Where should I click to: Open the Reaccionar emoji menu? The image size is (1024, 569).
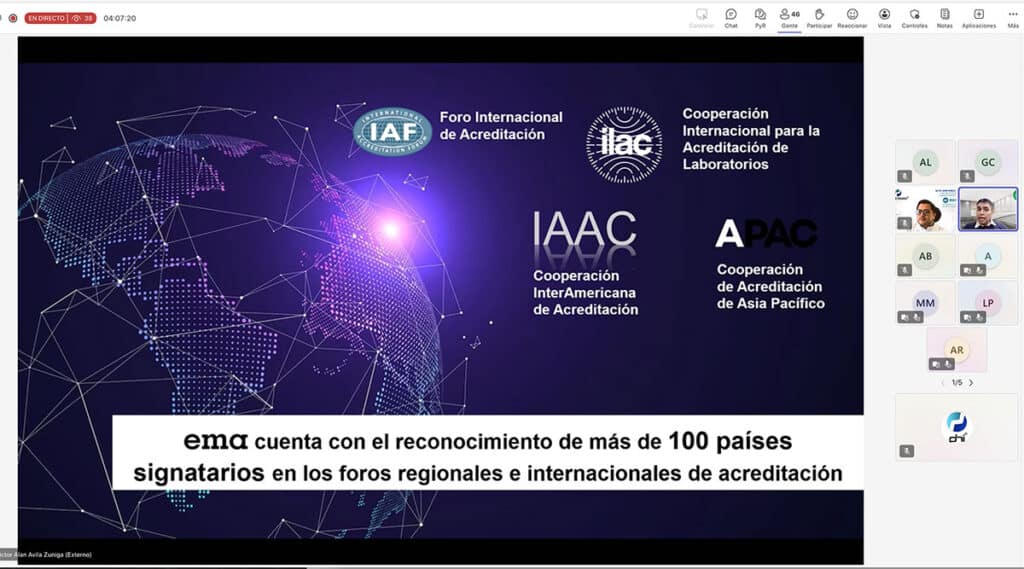[852, 17]
